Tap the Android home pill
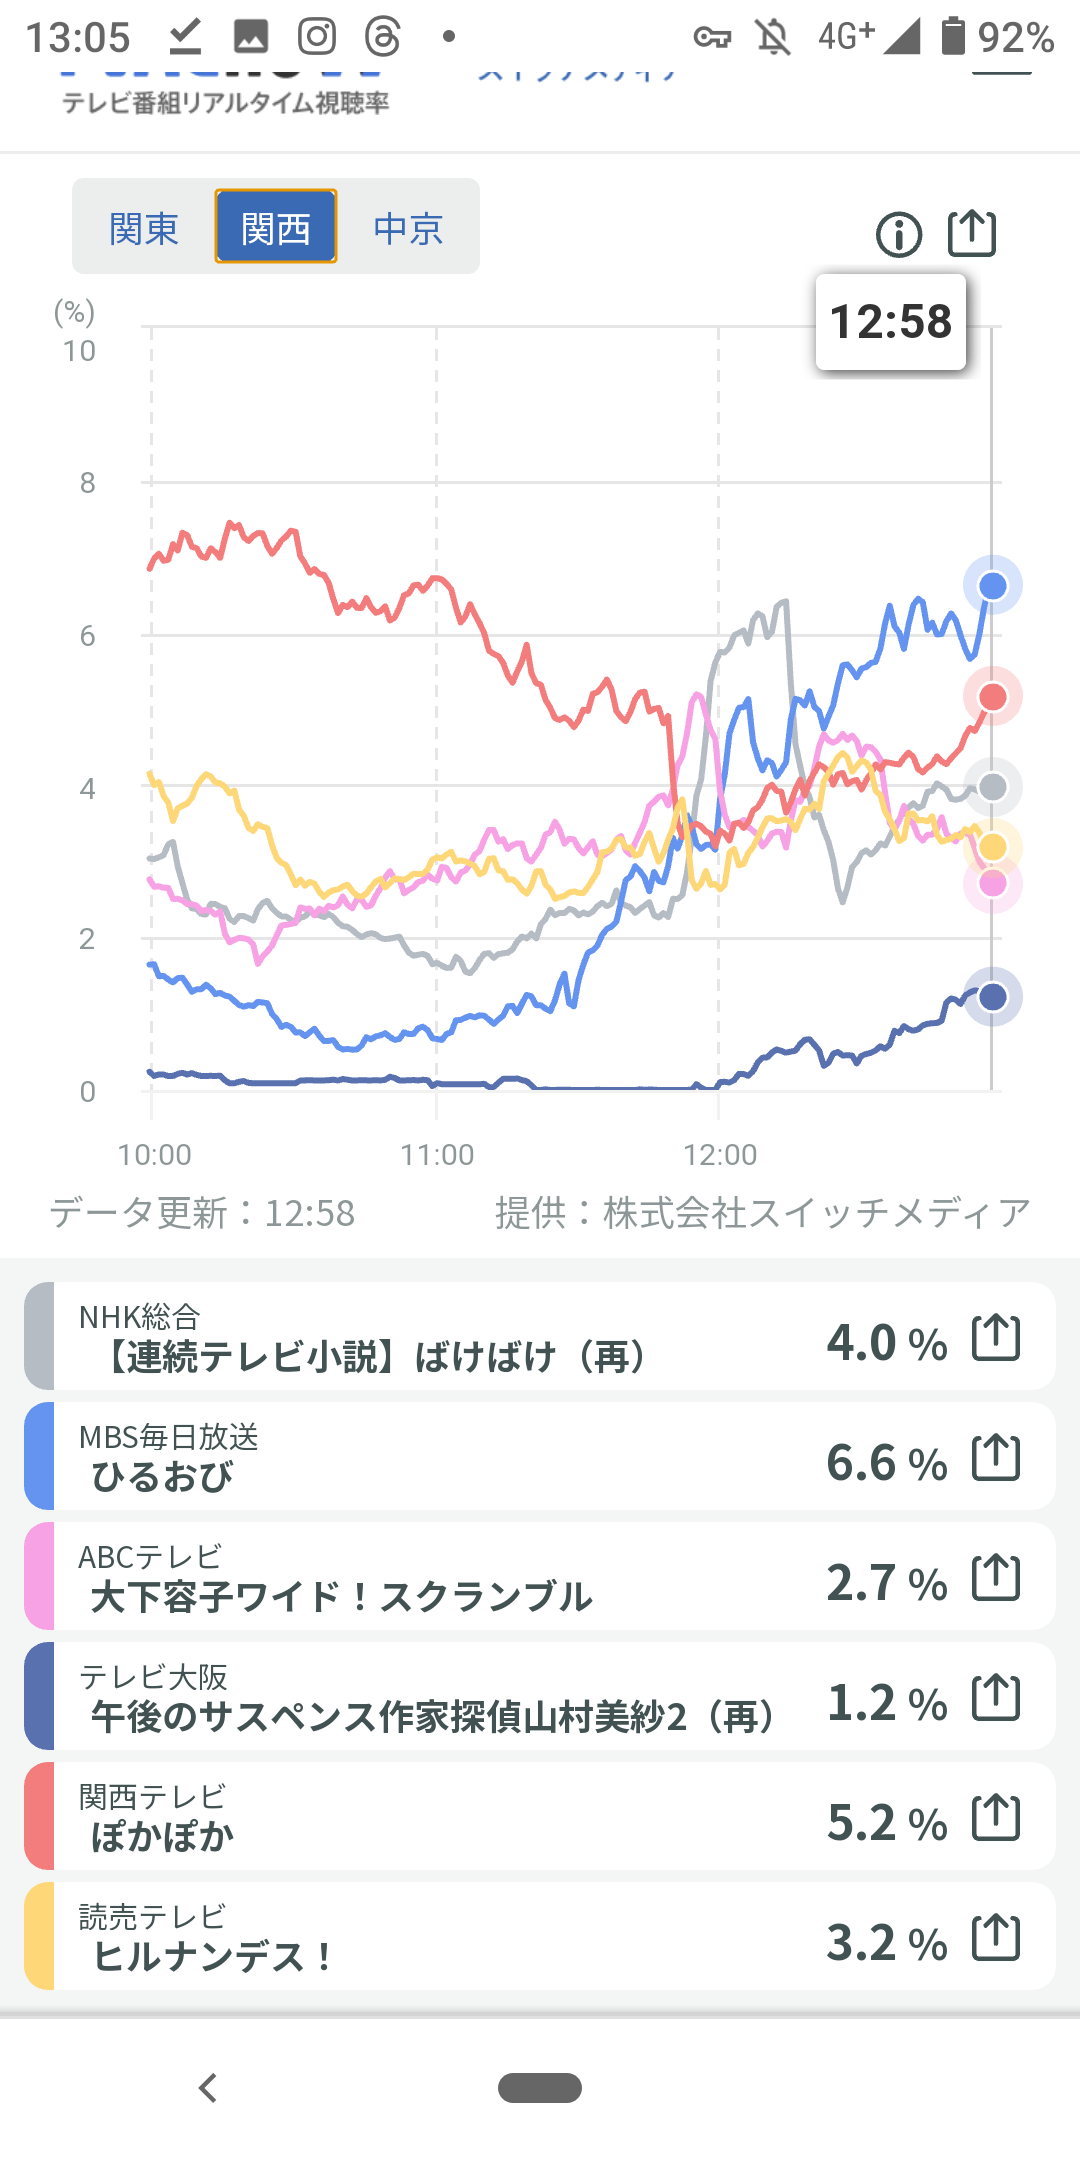Image resolution: width=1080 pixels, height=2160 pixels. [540, 2088]
